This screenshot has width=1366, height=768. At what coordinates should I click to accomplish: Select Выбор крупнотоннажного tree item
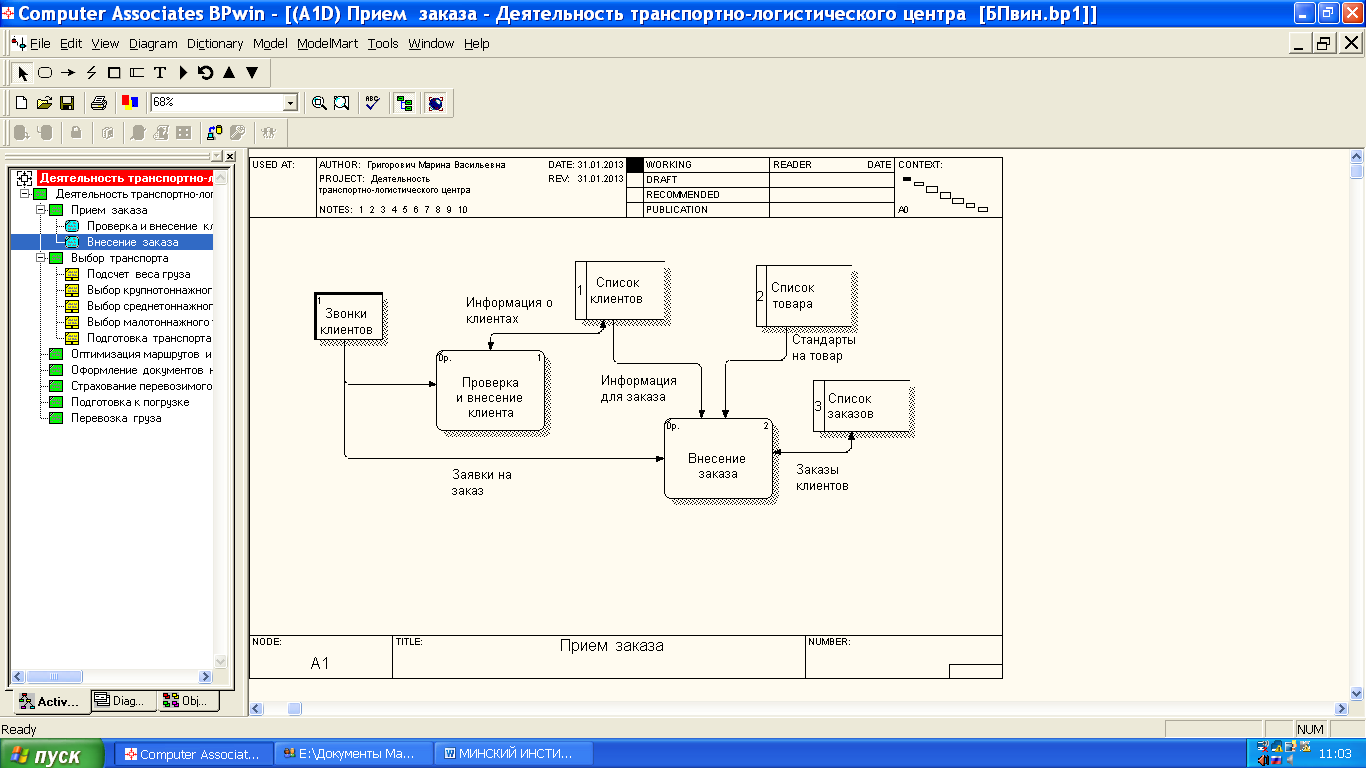[x=149, y=290]
